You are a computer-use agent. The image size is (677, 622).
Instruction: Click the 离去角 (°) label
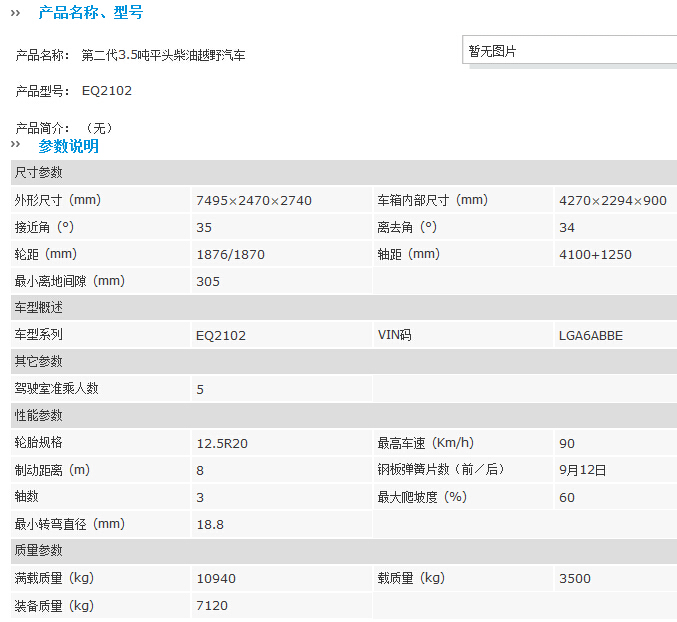(x=407, y=227)
